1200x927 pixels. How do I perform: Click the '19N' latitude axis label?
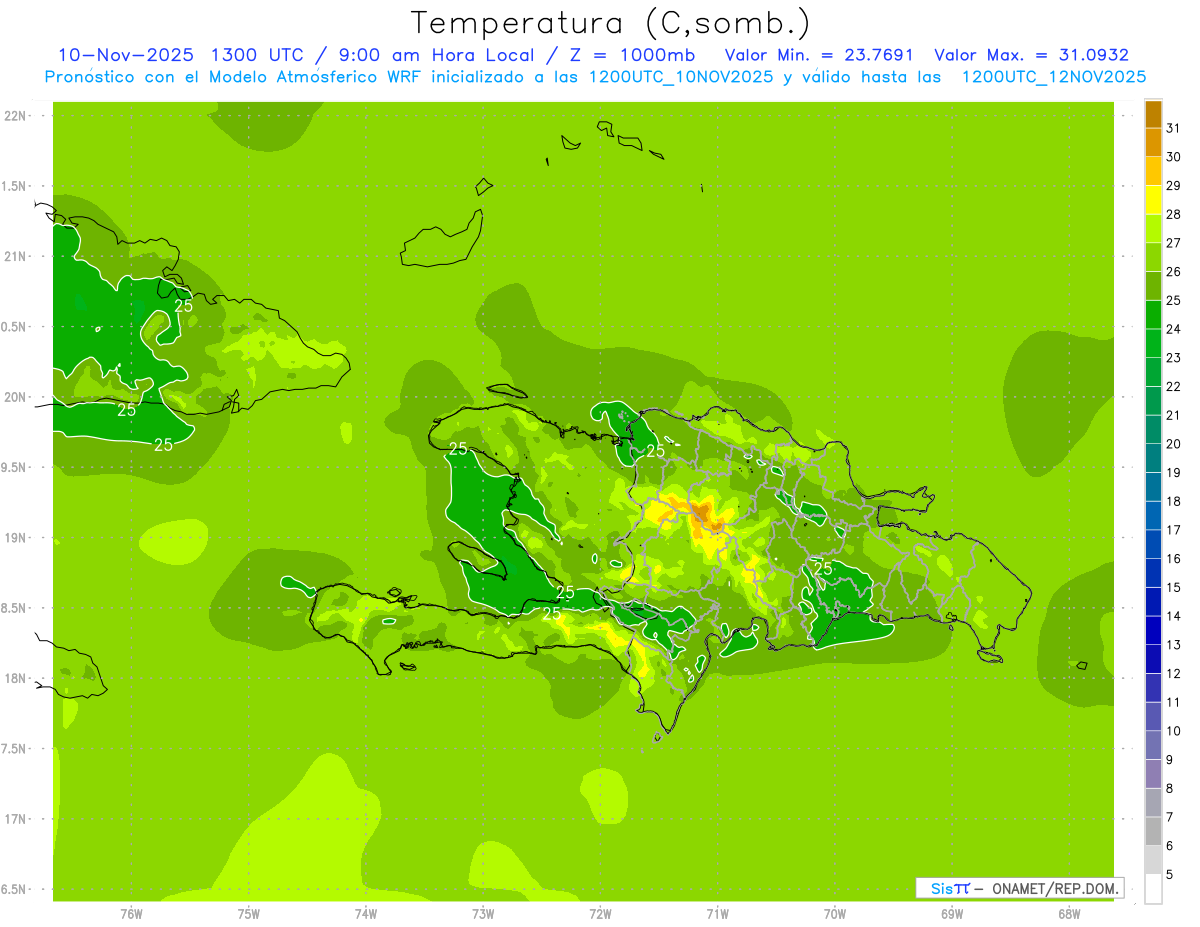(14, 538)
